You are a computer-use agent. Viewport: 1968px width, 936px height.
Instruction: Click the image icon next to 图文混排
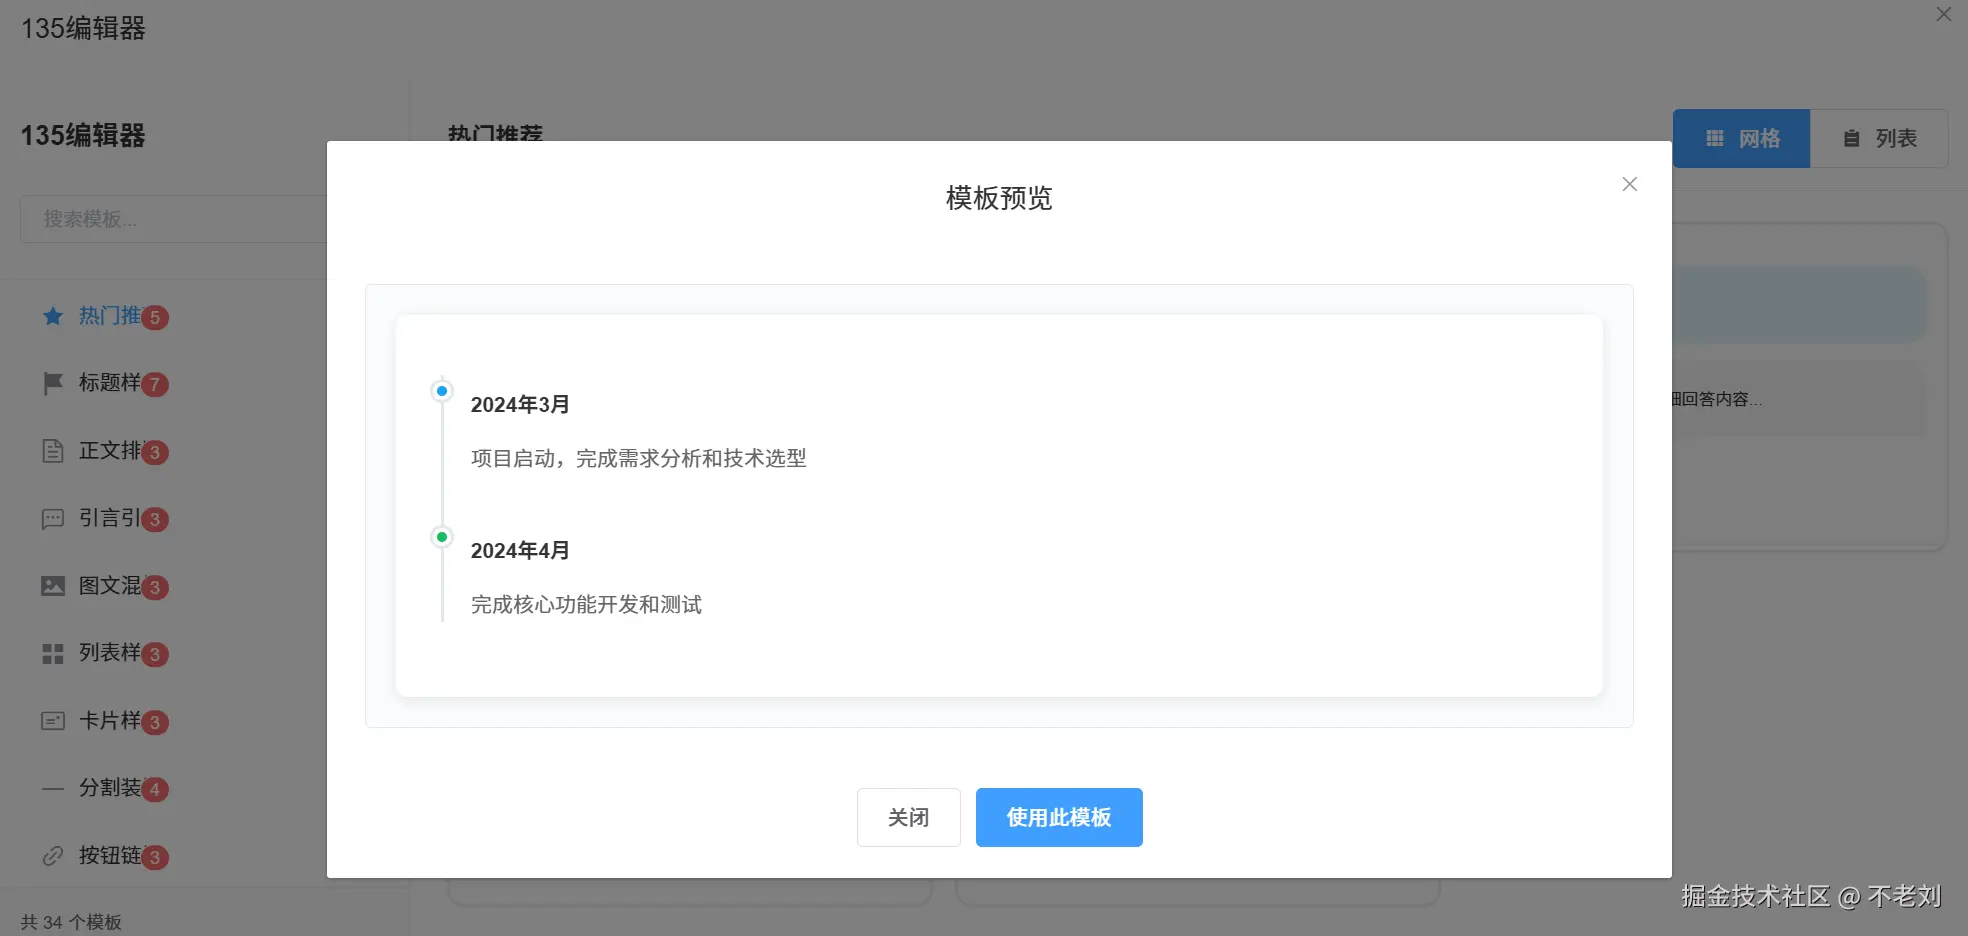(52, 586)
